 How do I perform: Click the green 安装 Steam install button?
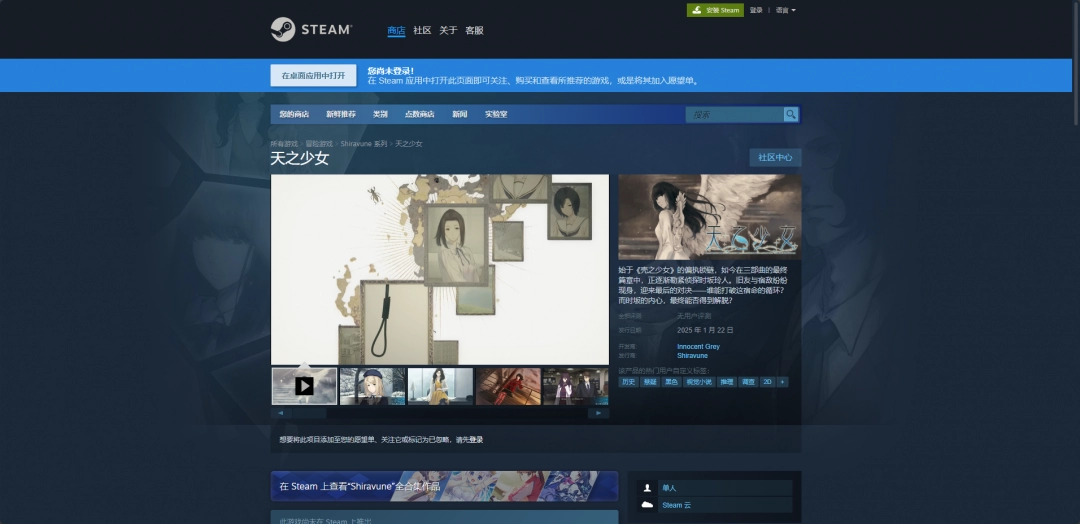[715, 10]
